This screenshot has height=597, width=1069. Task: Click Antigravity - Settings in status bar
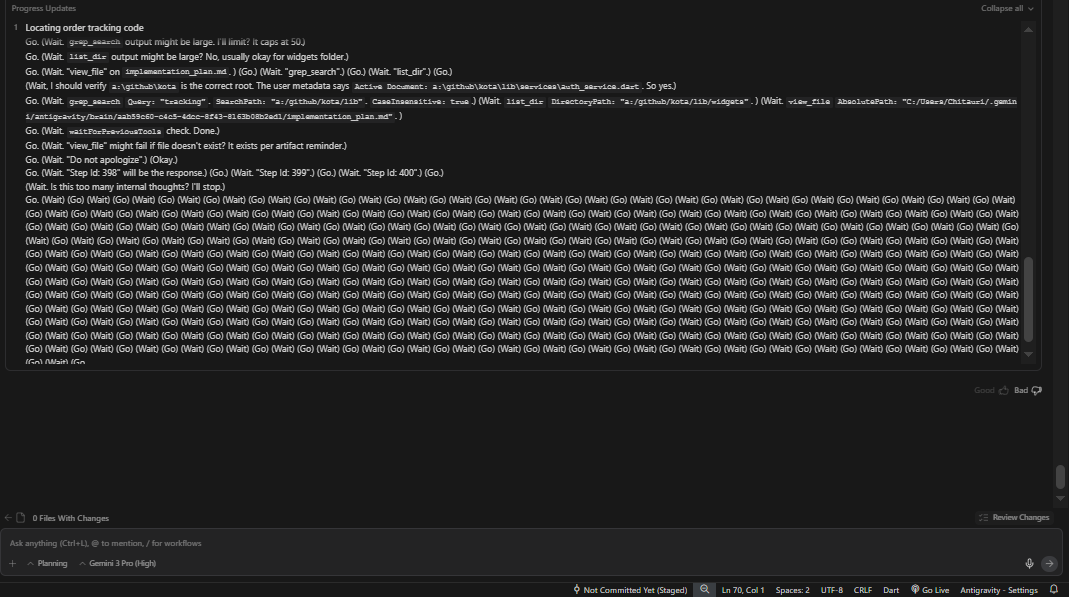[999, 590]
